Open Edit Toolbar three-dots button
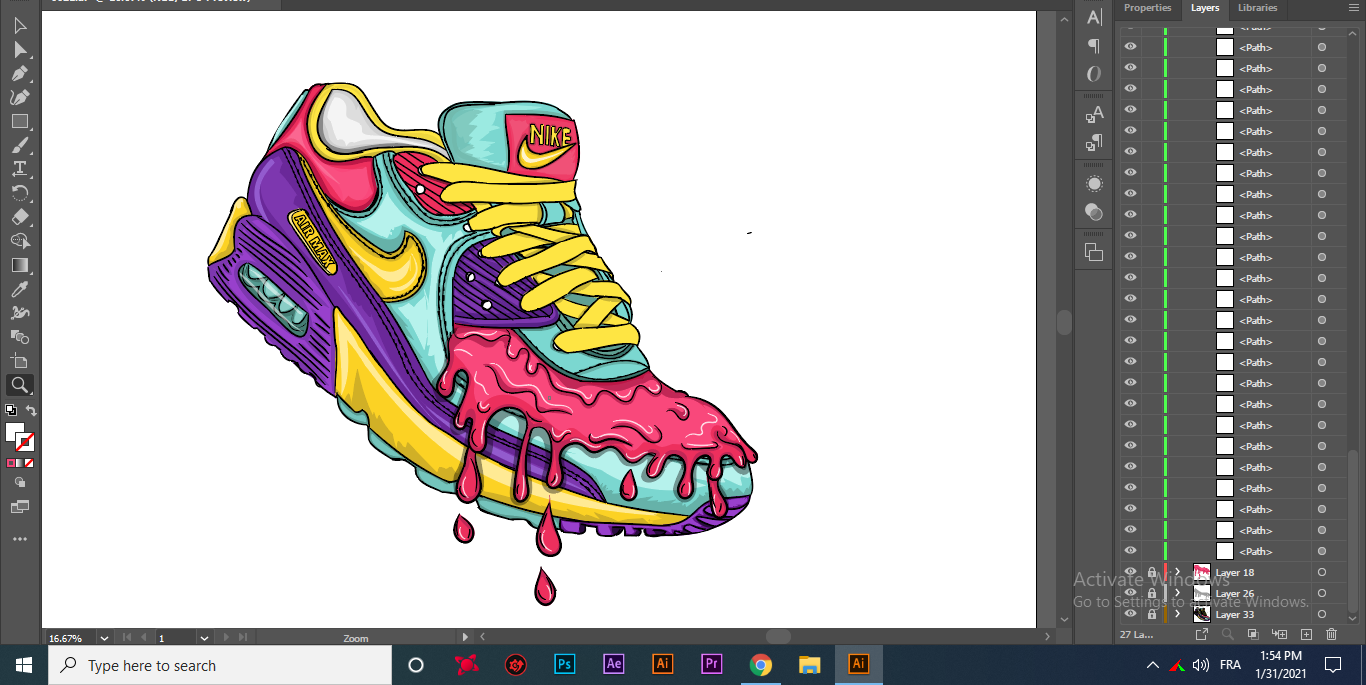Image resolution: width=1366 pixels, height=685 pixels. (19, 539)
